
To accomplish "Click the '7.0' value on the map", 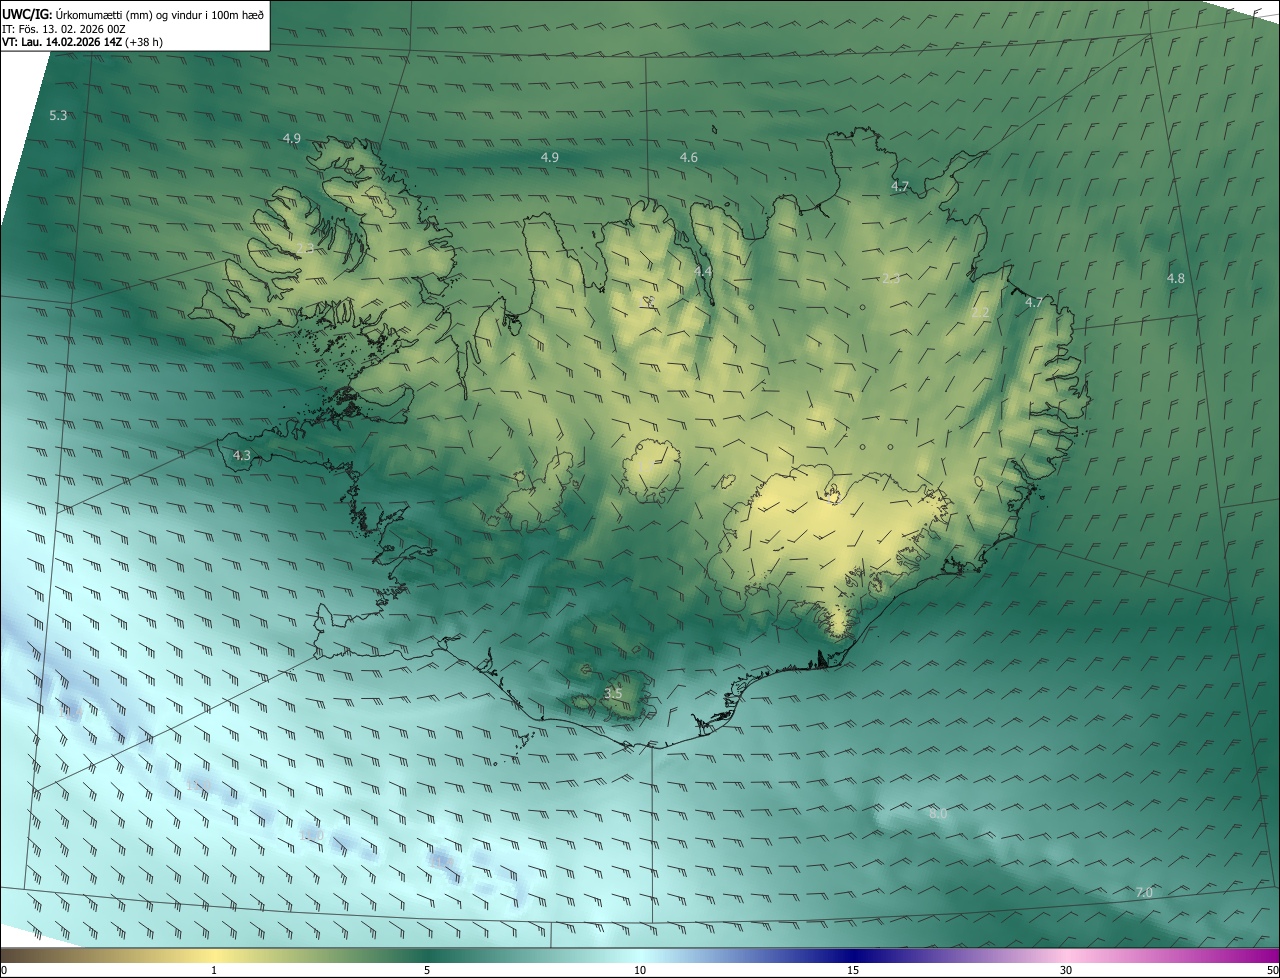I will [x=1145, y=892].
